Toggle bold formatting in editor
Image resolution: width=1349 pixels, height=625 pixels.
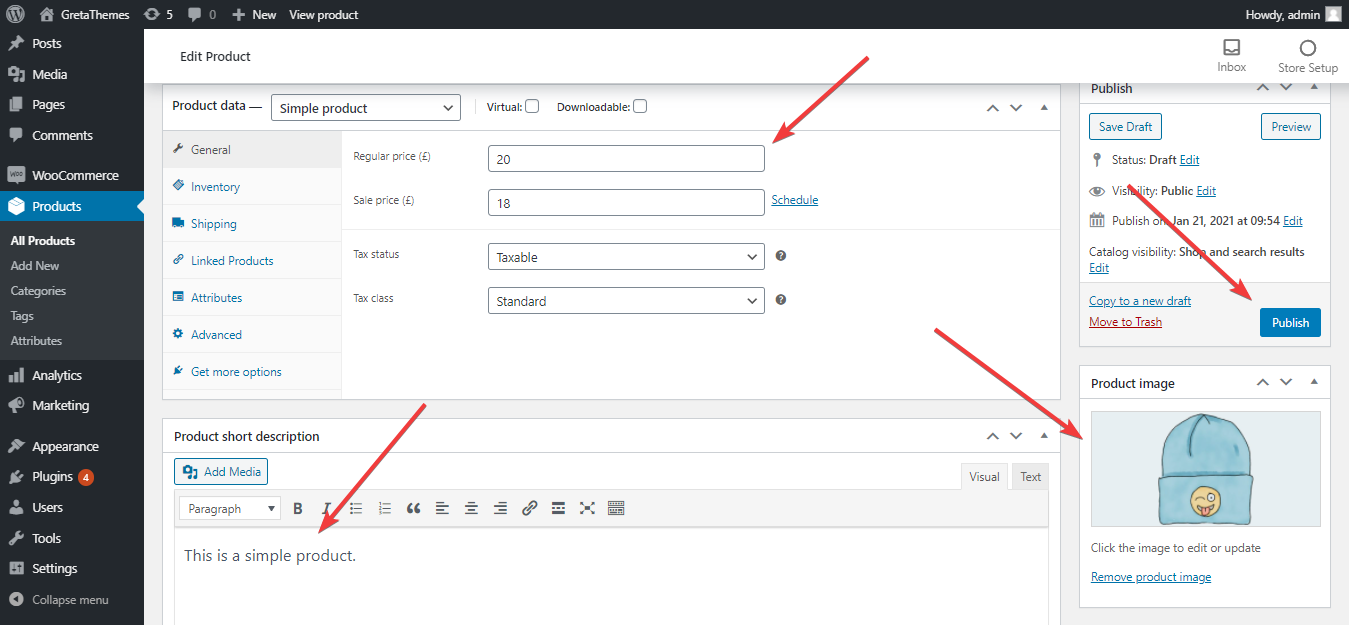[298, 508]
